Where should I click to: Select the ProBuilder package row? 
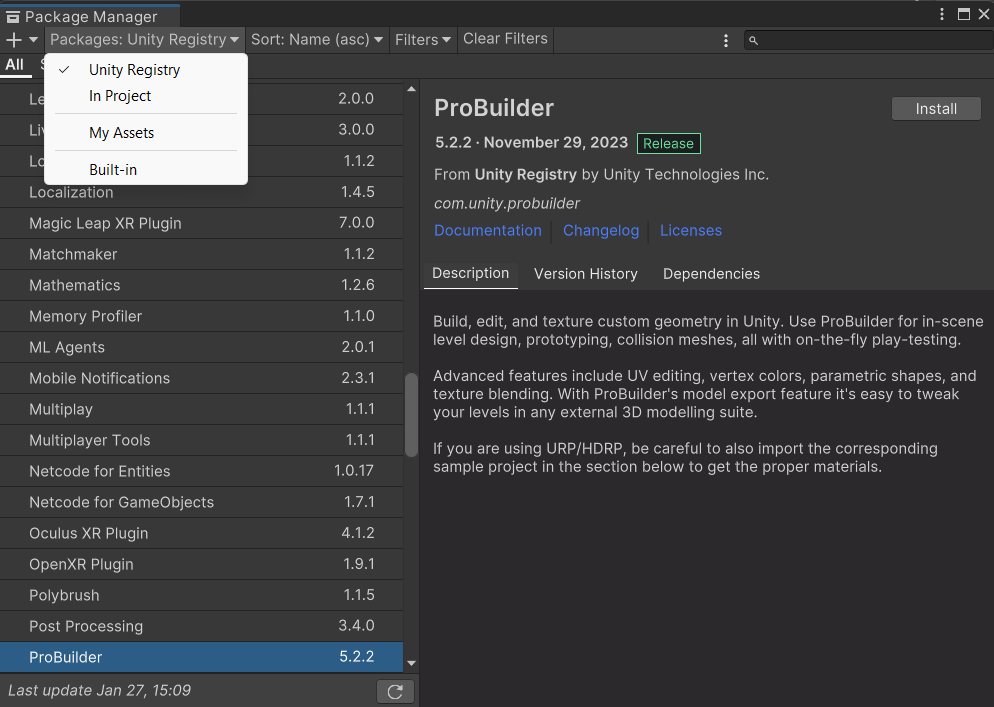[202, 658]
